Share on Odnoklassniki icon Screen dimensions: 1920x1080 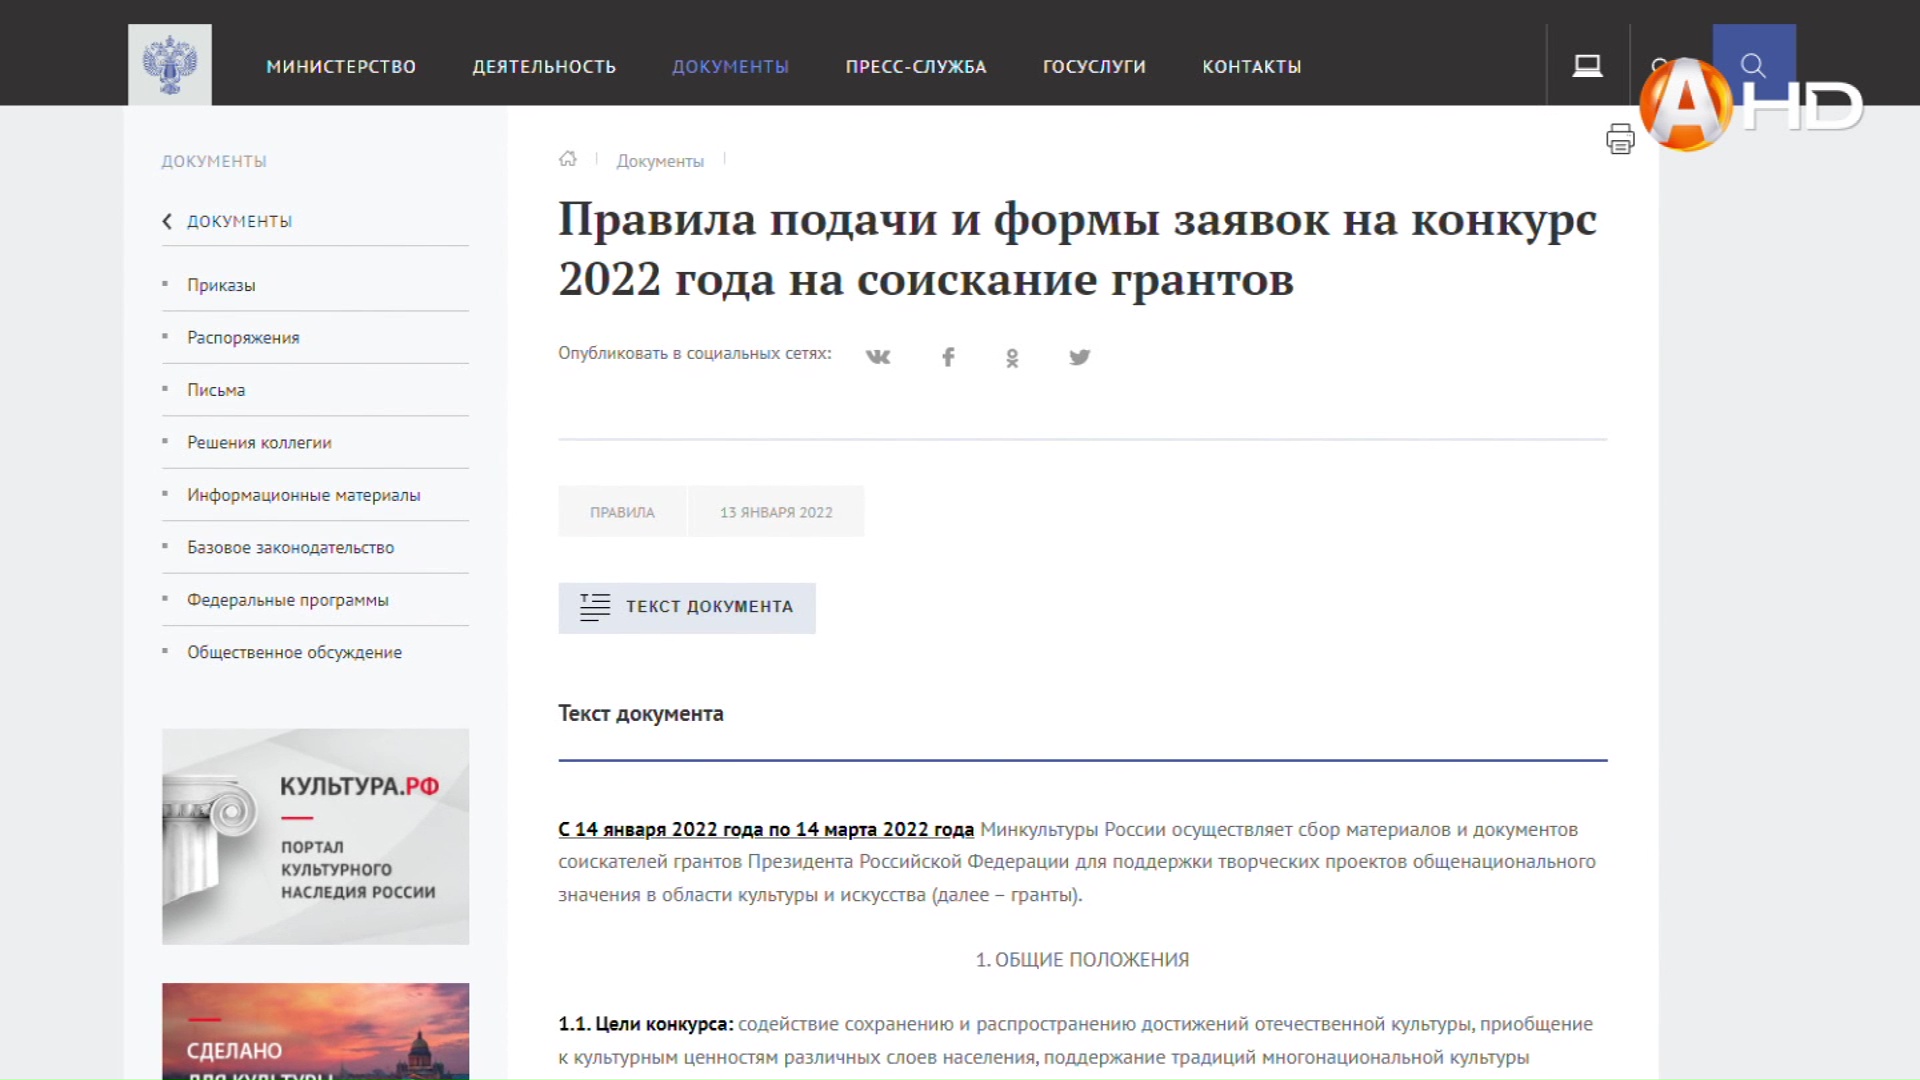(1012, 357)
